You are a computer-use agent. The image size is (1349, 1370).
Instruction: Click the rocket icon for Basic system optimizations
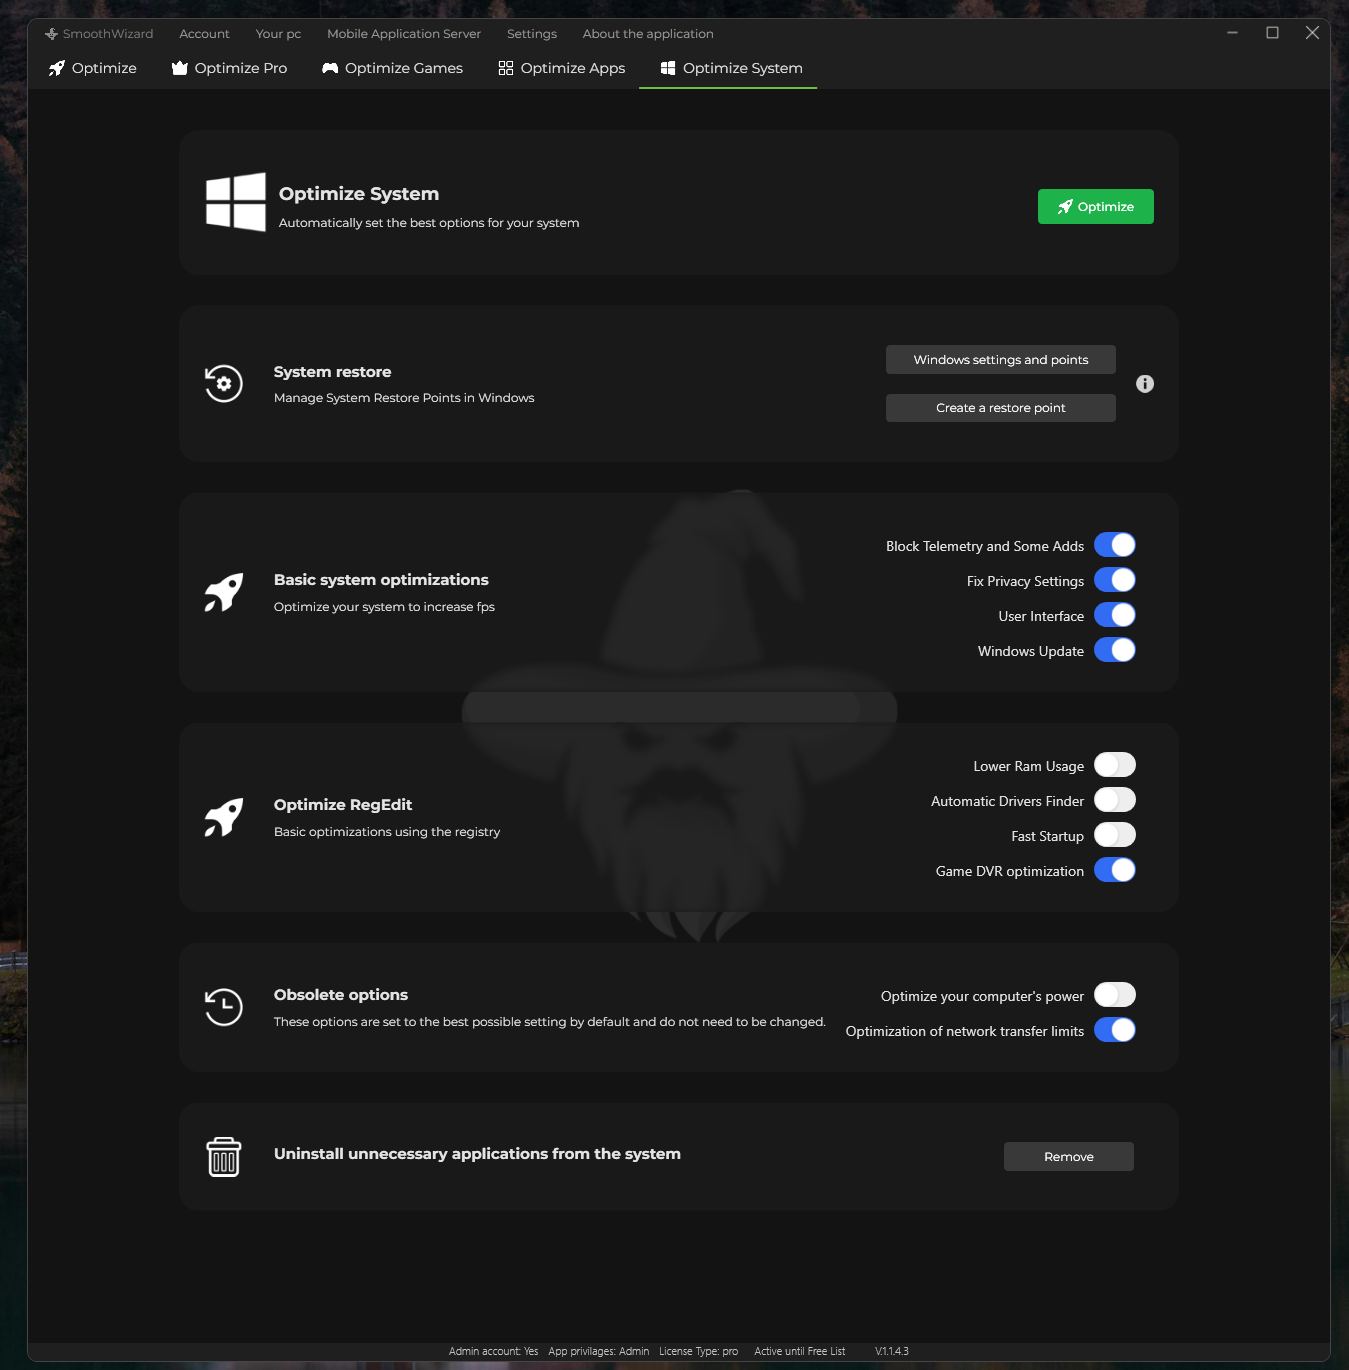tap(224, 592)
